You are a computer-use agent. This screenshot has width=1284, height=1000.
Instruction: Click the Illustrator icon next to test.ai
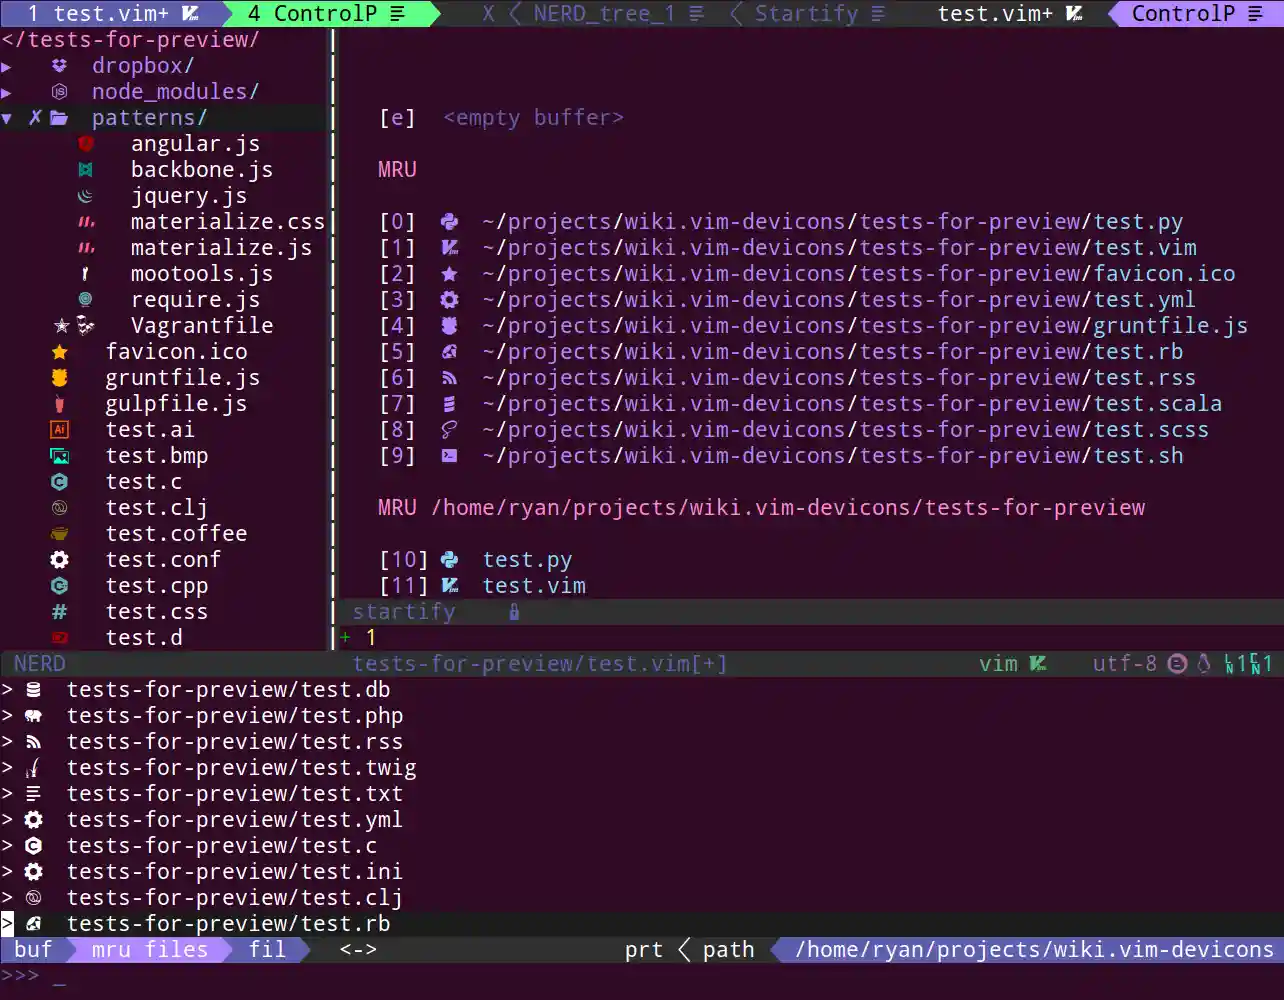coord(58,429)
